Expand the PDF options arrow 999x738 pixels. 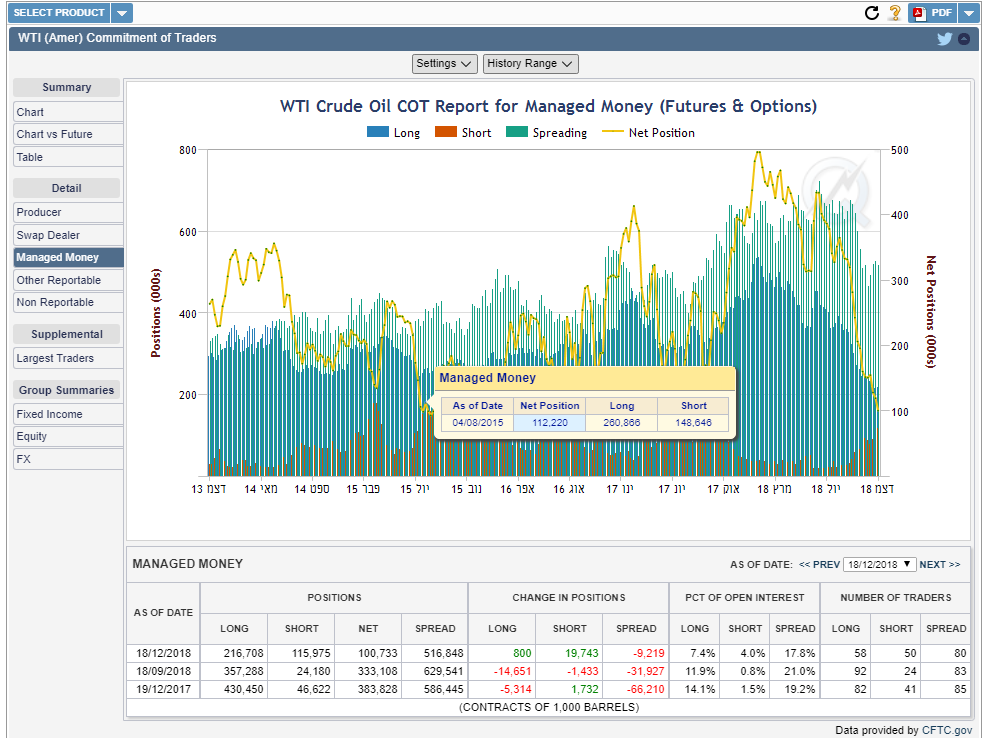(969, 13)
